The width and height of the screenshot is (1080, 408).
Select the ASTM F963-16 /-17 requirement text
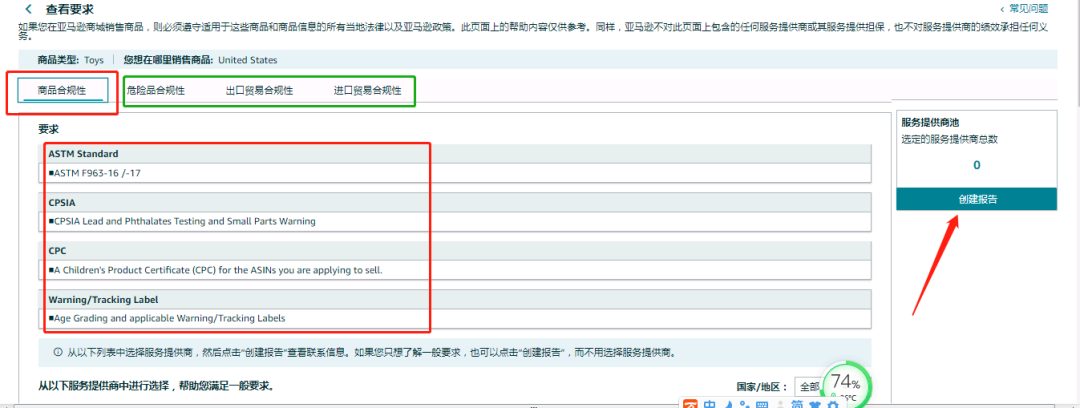(x=95, y=174)
